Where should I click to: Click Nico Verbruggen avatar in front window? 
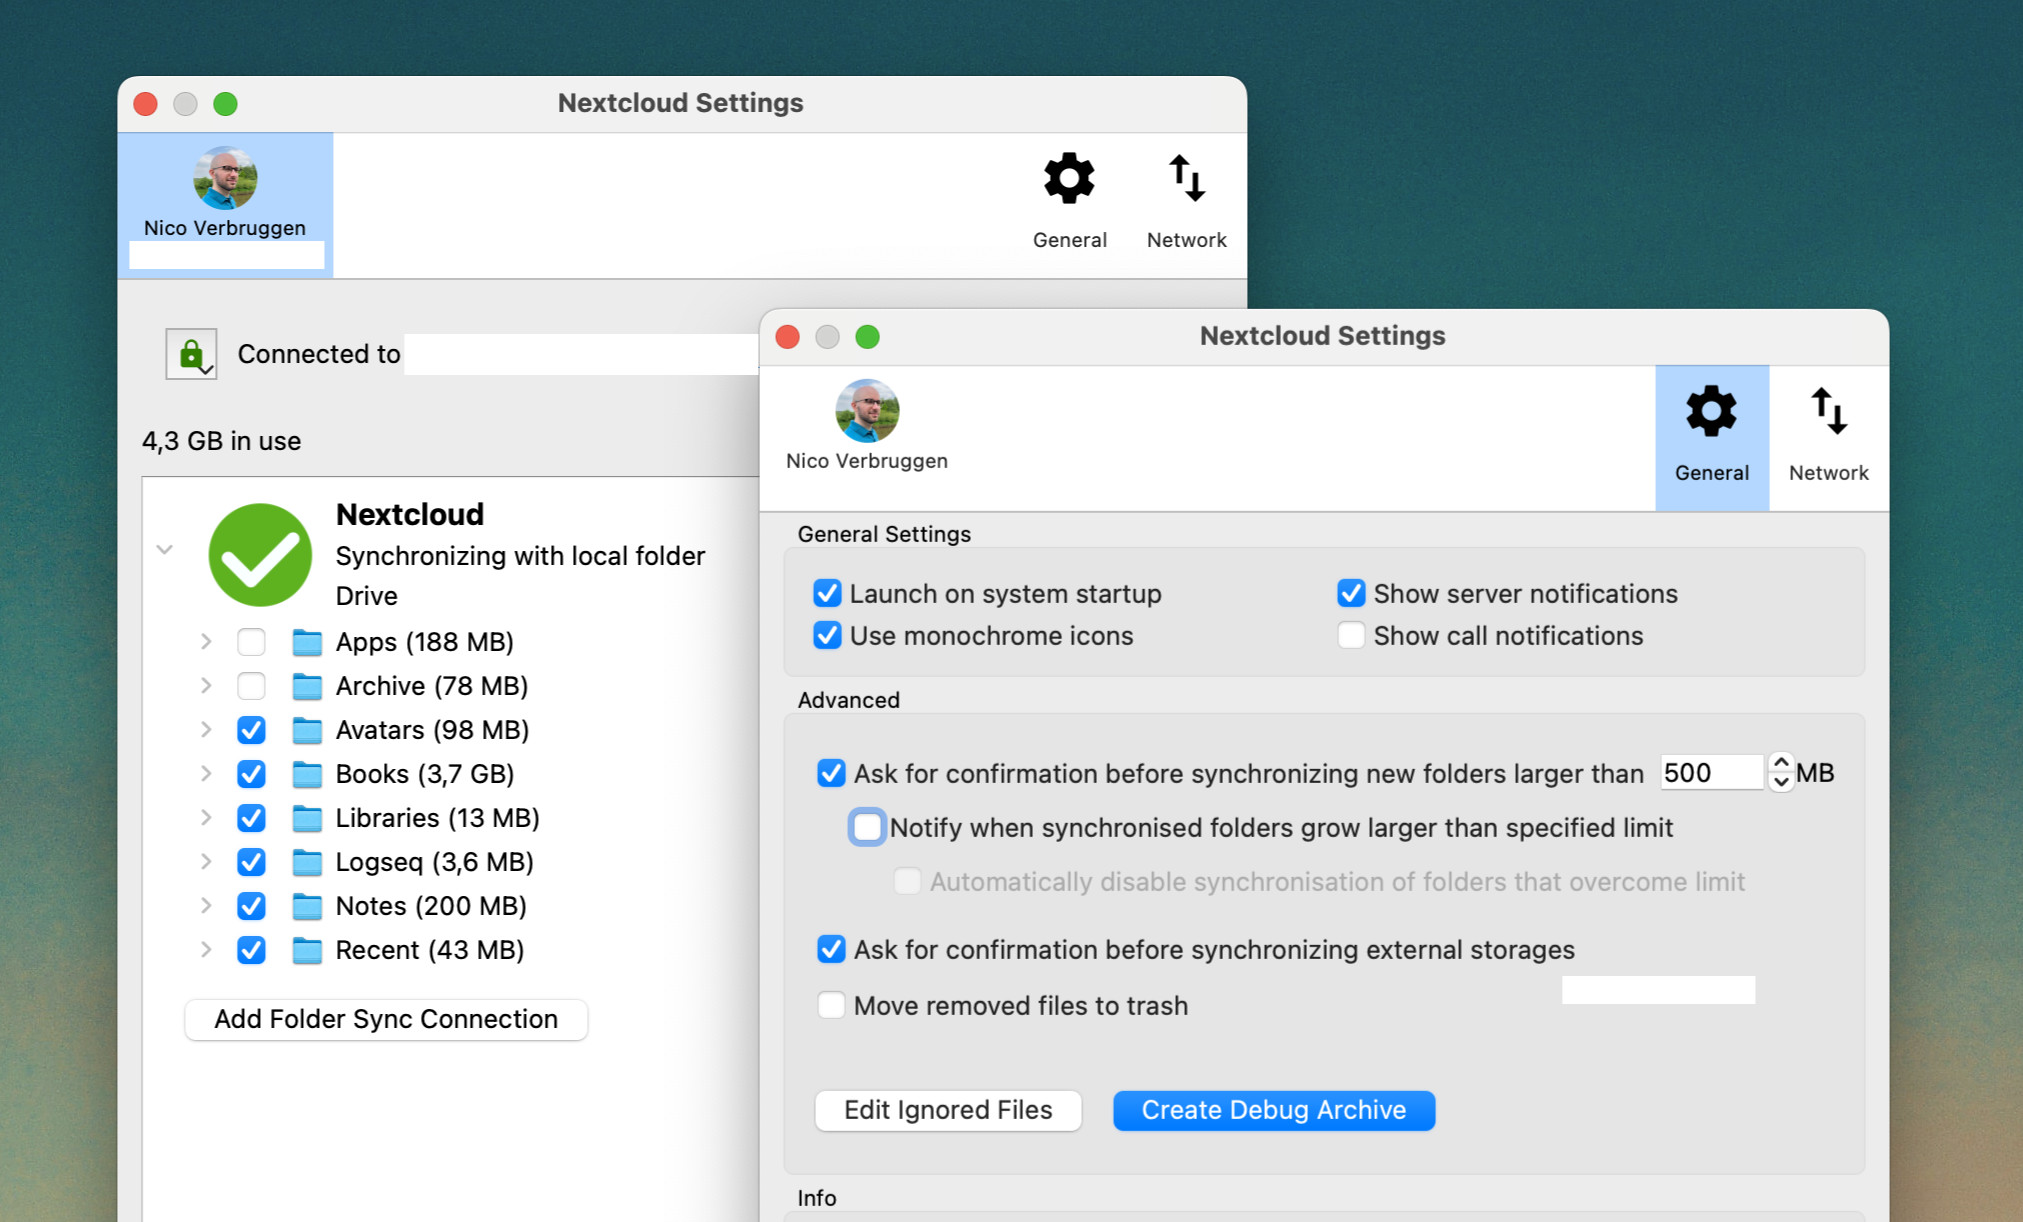867,411
